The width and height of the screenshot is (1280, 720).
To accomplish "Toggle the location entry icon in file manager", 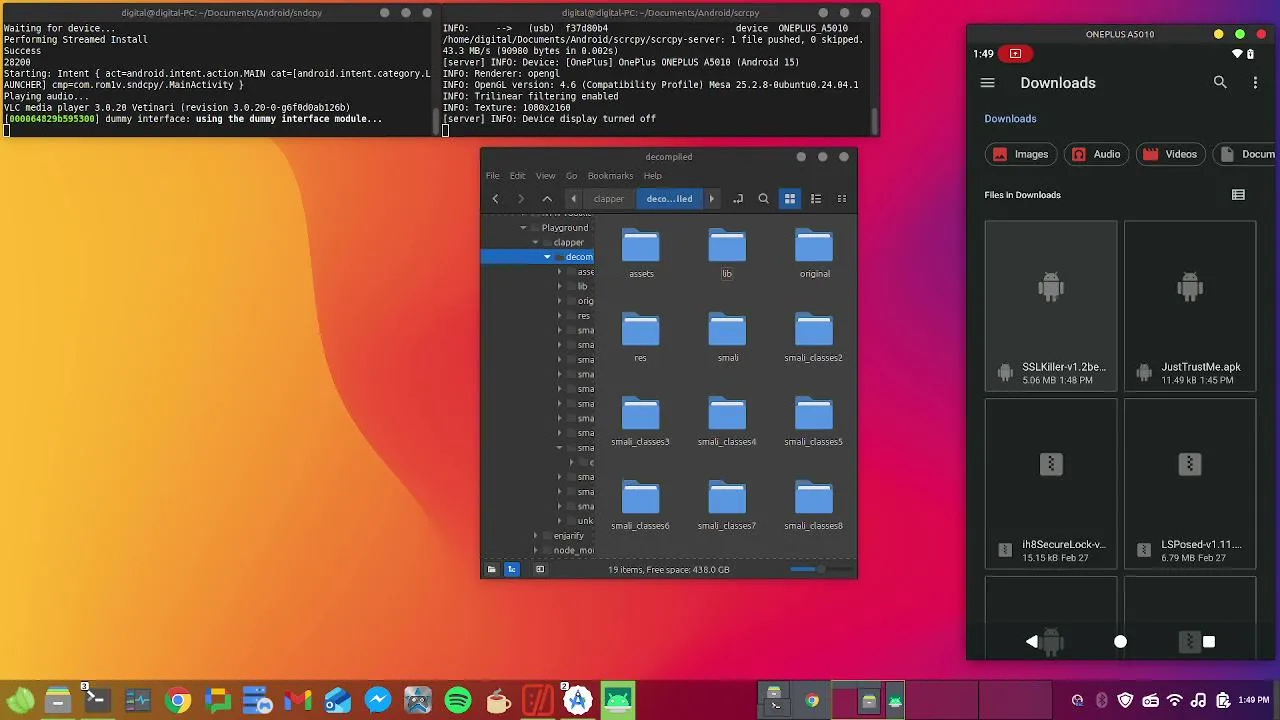I will click(x=738, y=199).
